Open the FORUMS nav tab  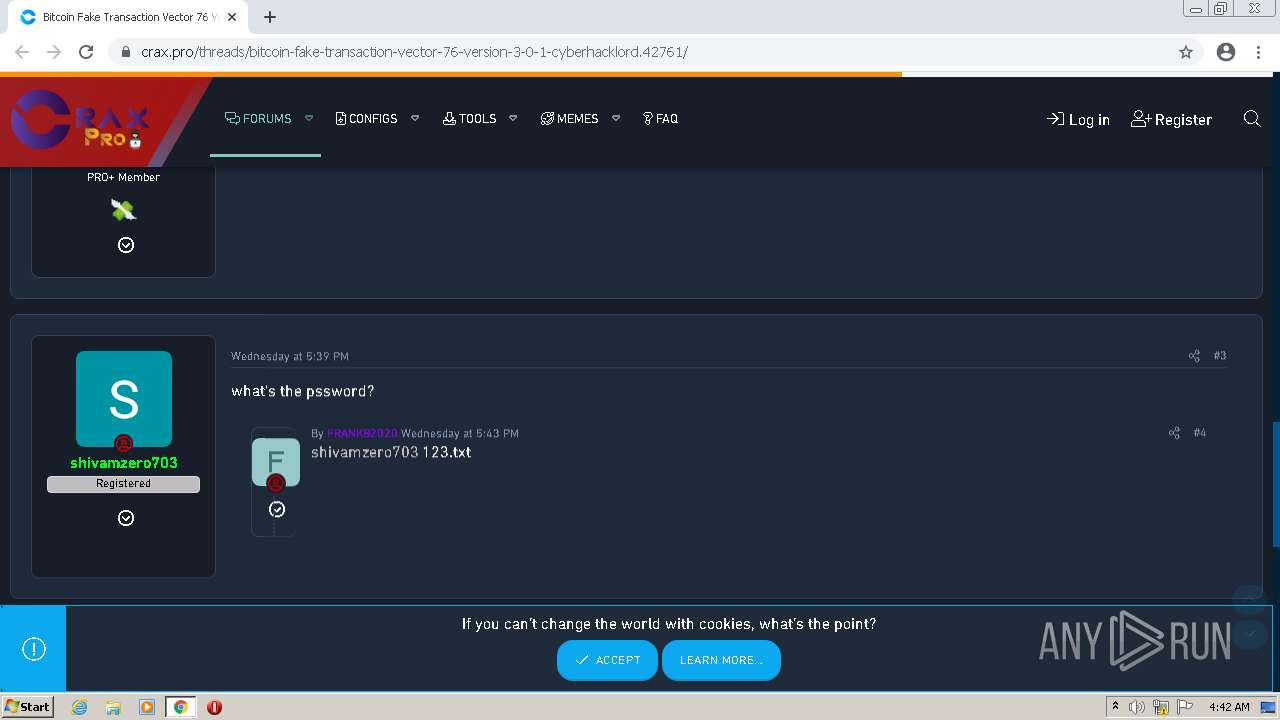[x=258, y=118]
